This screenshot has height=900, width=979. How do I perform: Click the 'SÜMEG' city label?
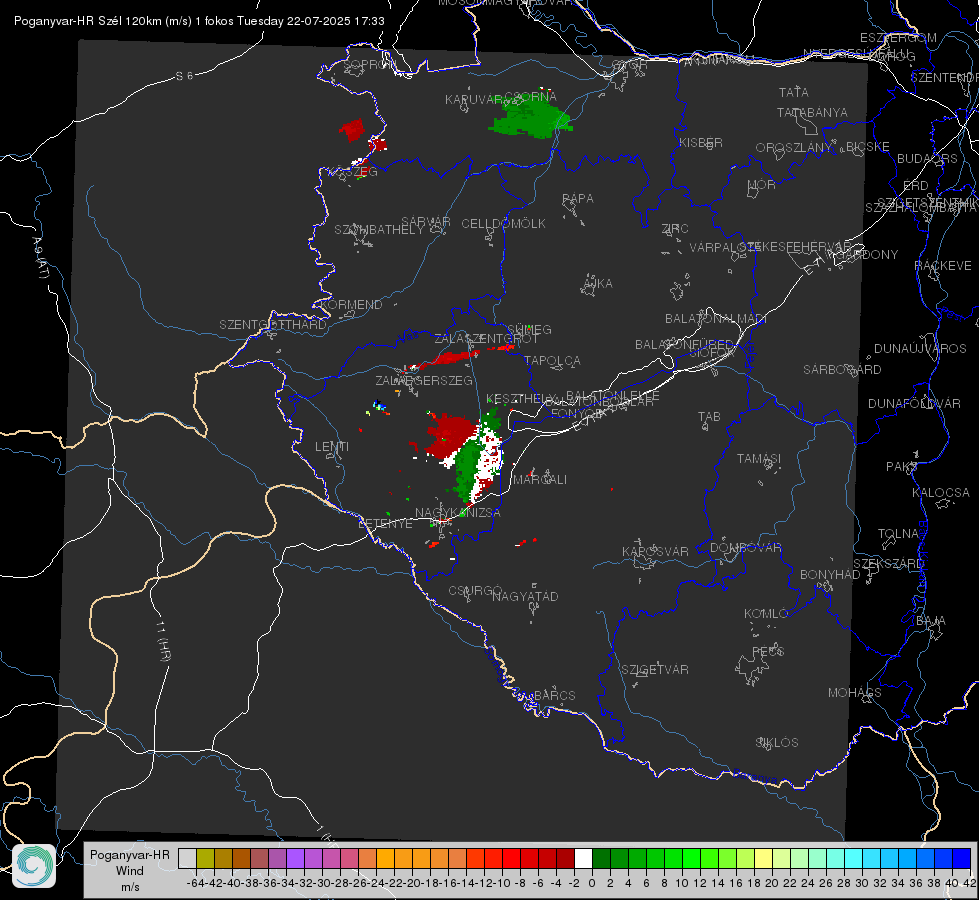[x=529, y=330]
